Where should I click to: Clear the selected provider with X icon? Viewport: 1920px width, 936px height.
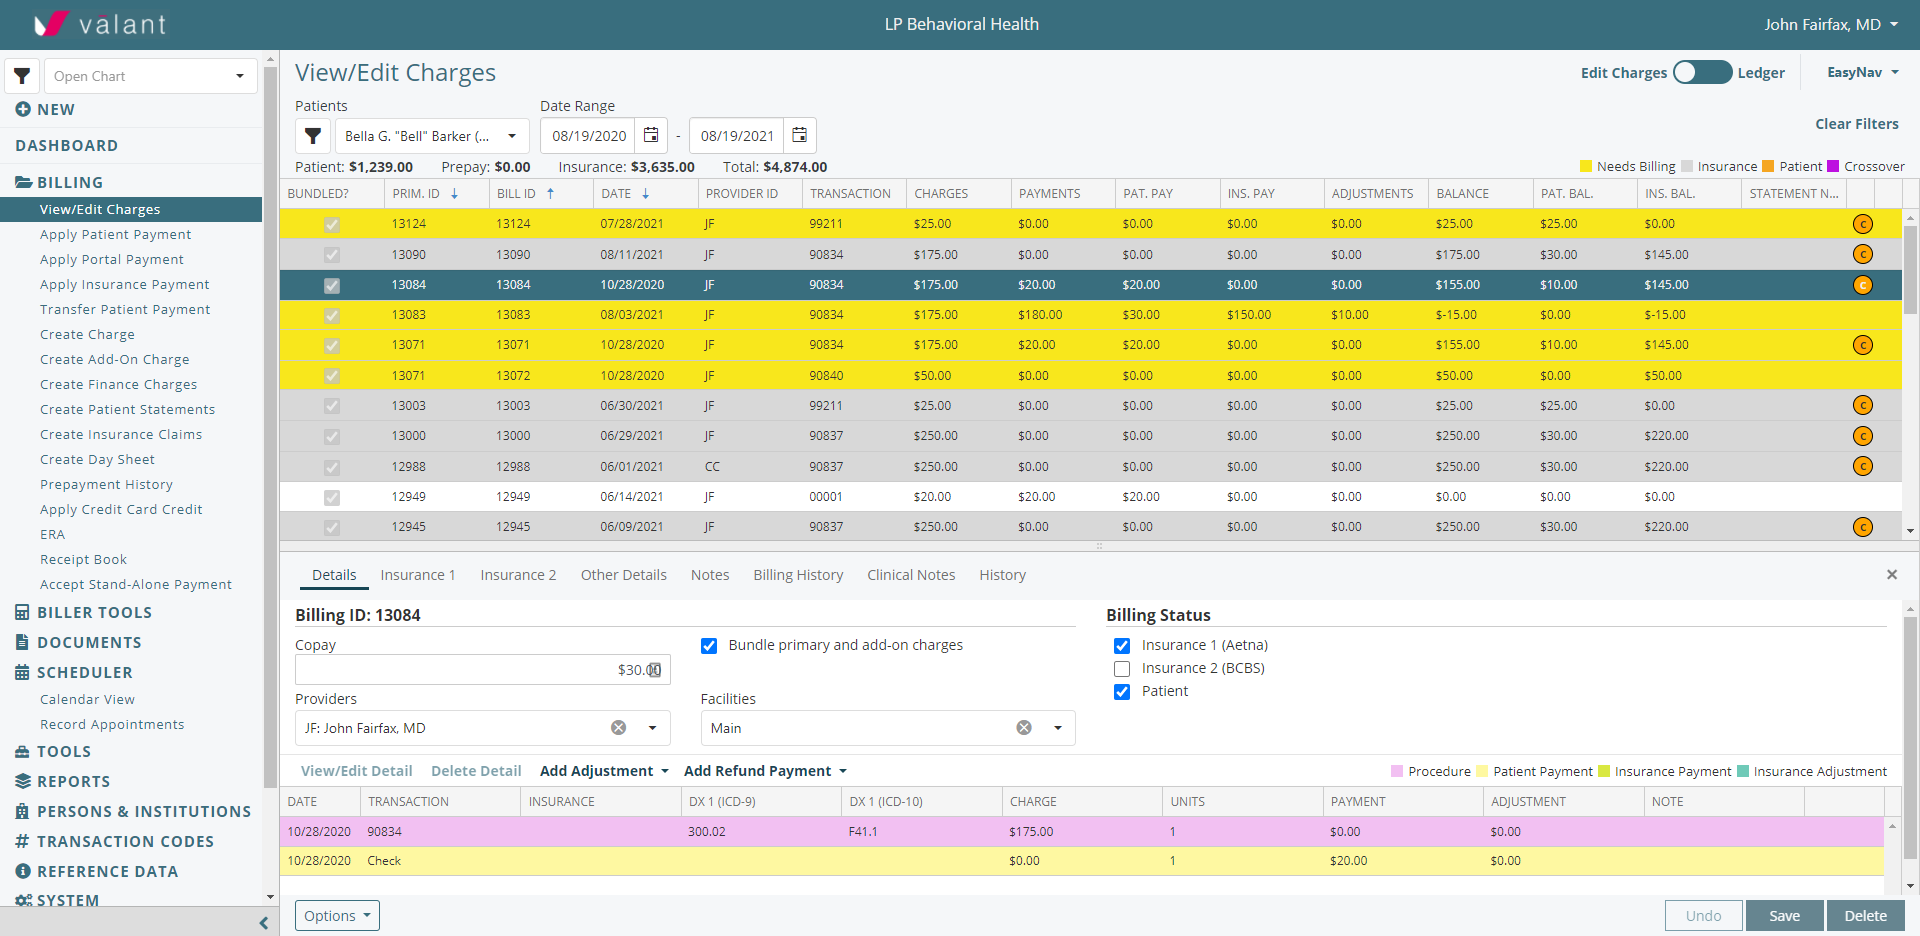(x=619, y=728)
